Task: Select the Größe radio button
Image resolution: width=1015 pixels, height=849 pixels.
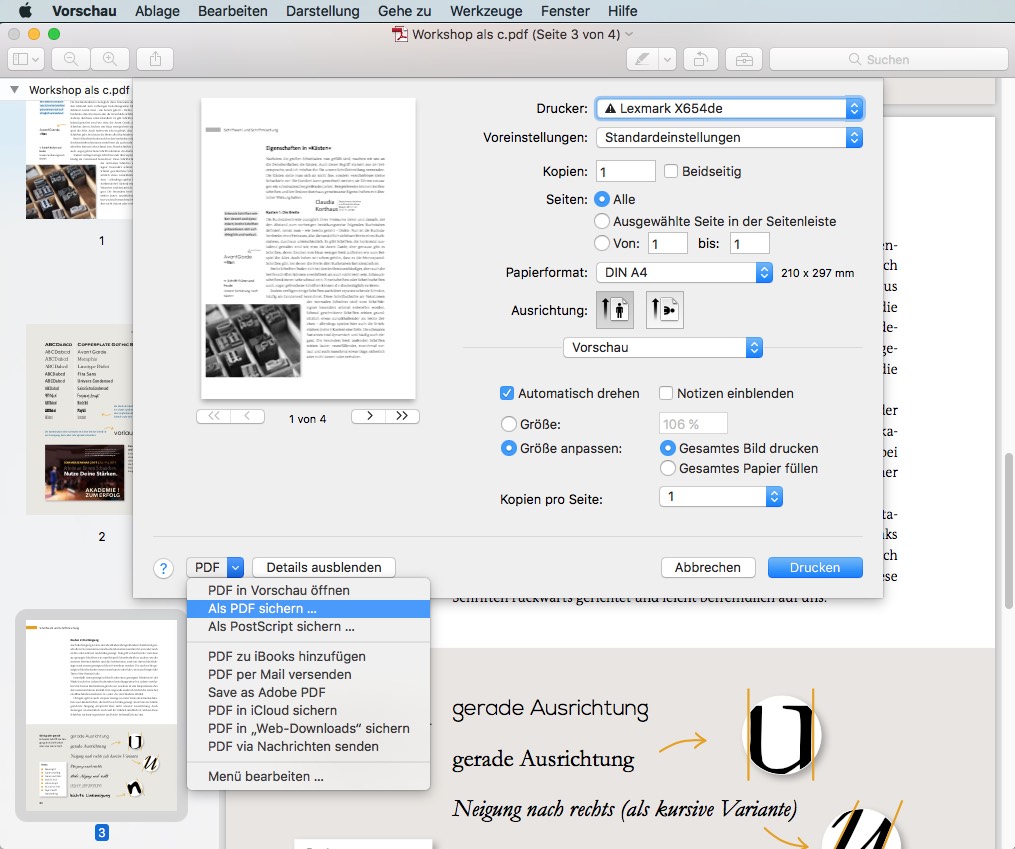Action: click(x=509, y=424)
